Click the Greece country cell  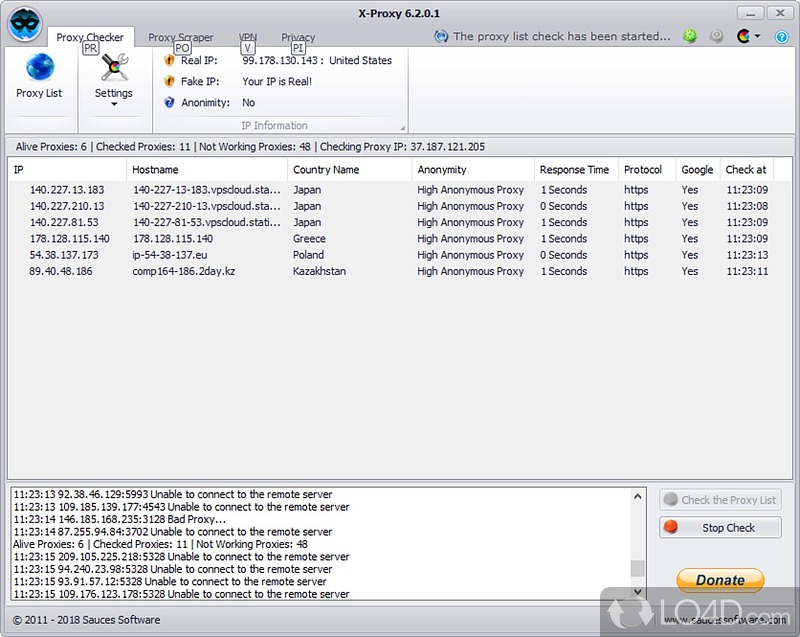(x=309, y=239)
